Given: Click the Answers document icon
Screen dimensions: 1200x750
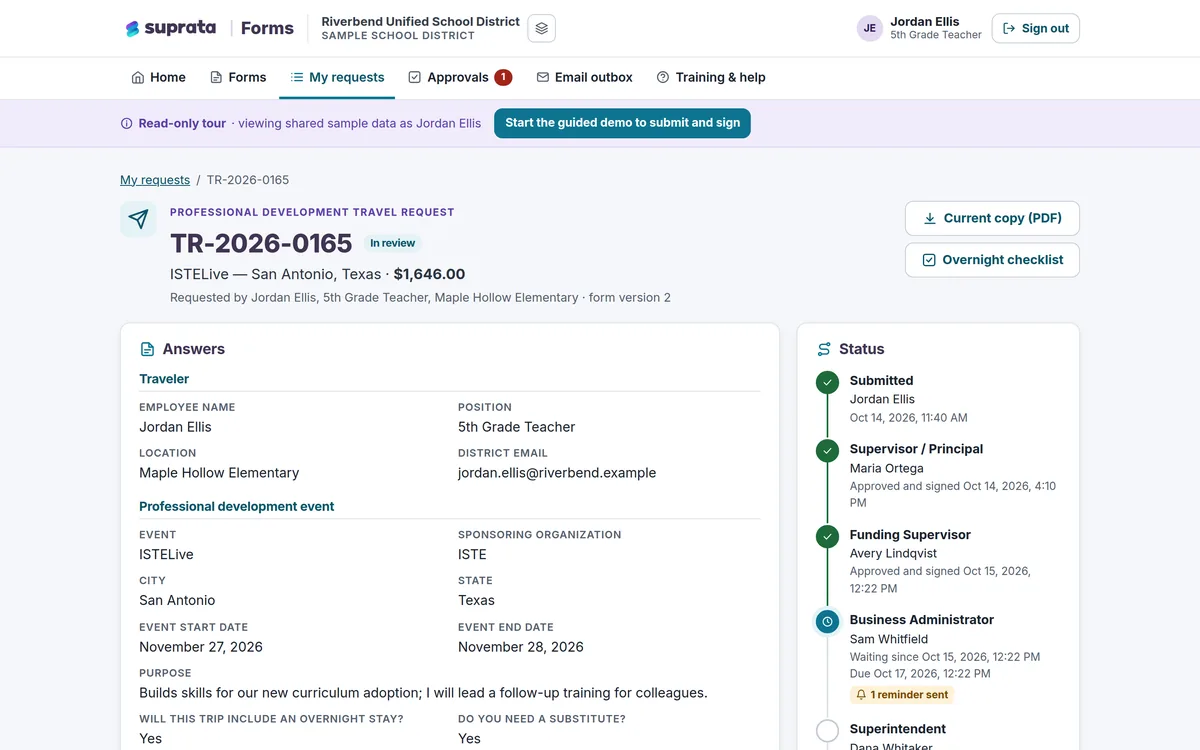Looking at the screenshot, I should coord(147,349).
